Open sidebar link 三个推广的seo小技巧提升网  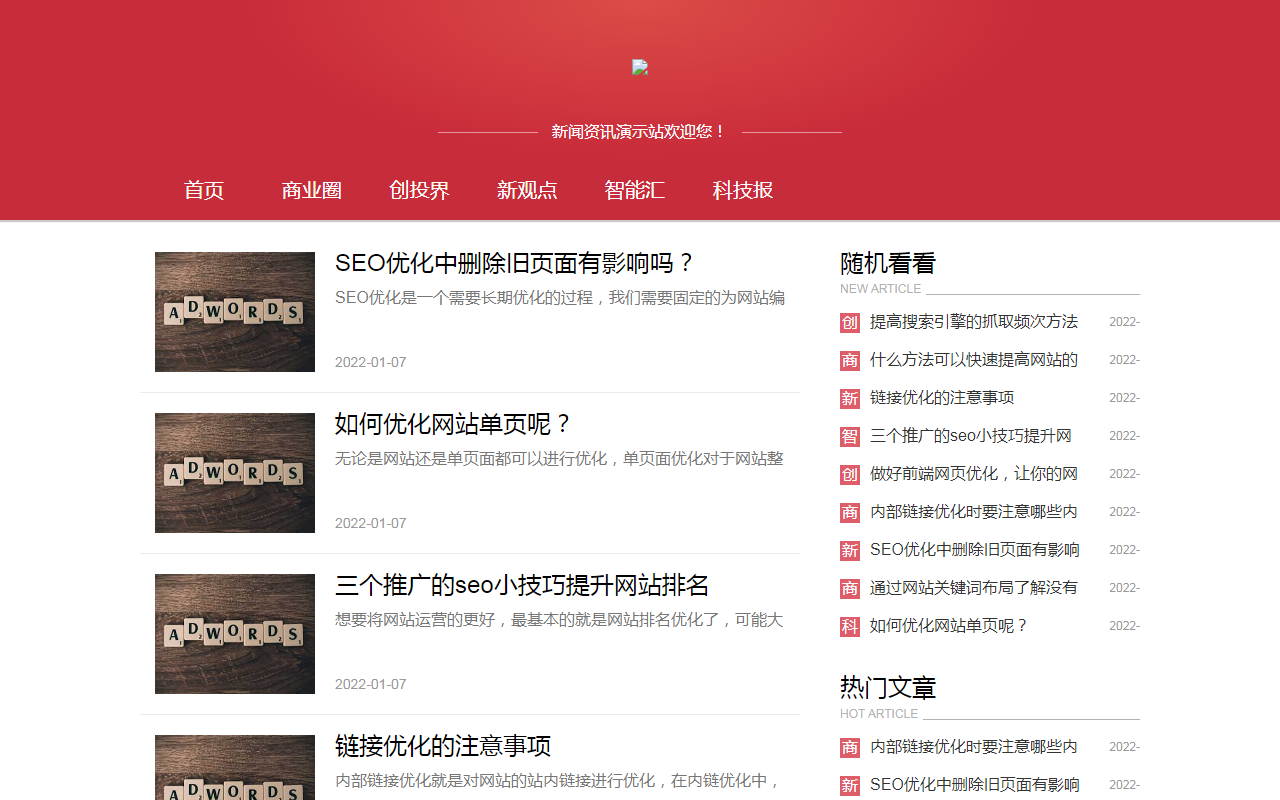pyautogui.click(x=971, y=436)
